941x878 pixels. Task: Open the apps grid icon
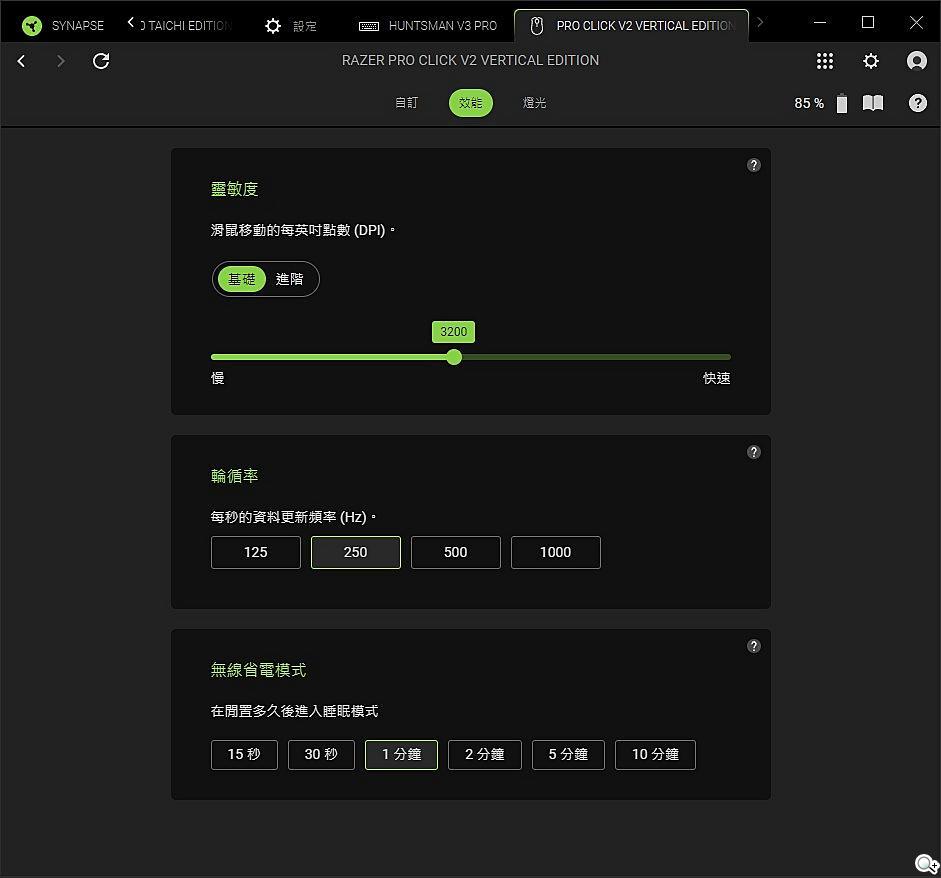click(x=824, y=61)
